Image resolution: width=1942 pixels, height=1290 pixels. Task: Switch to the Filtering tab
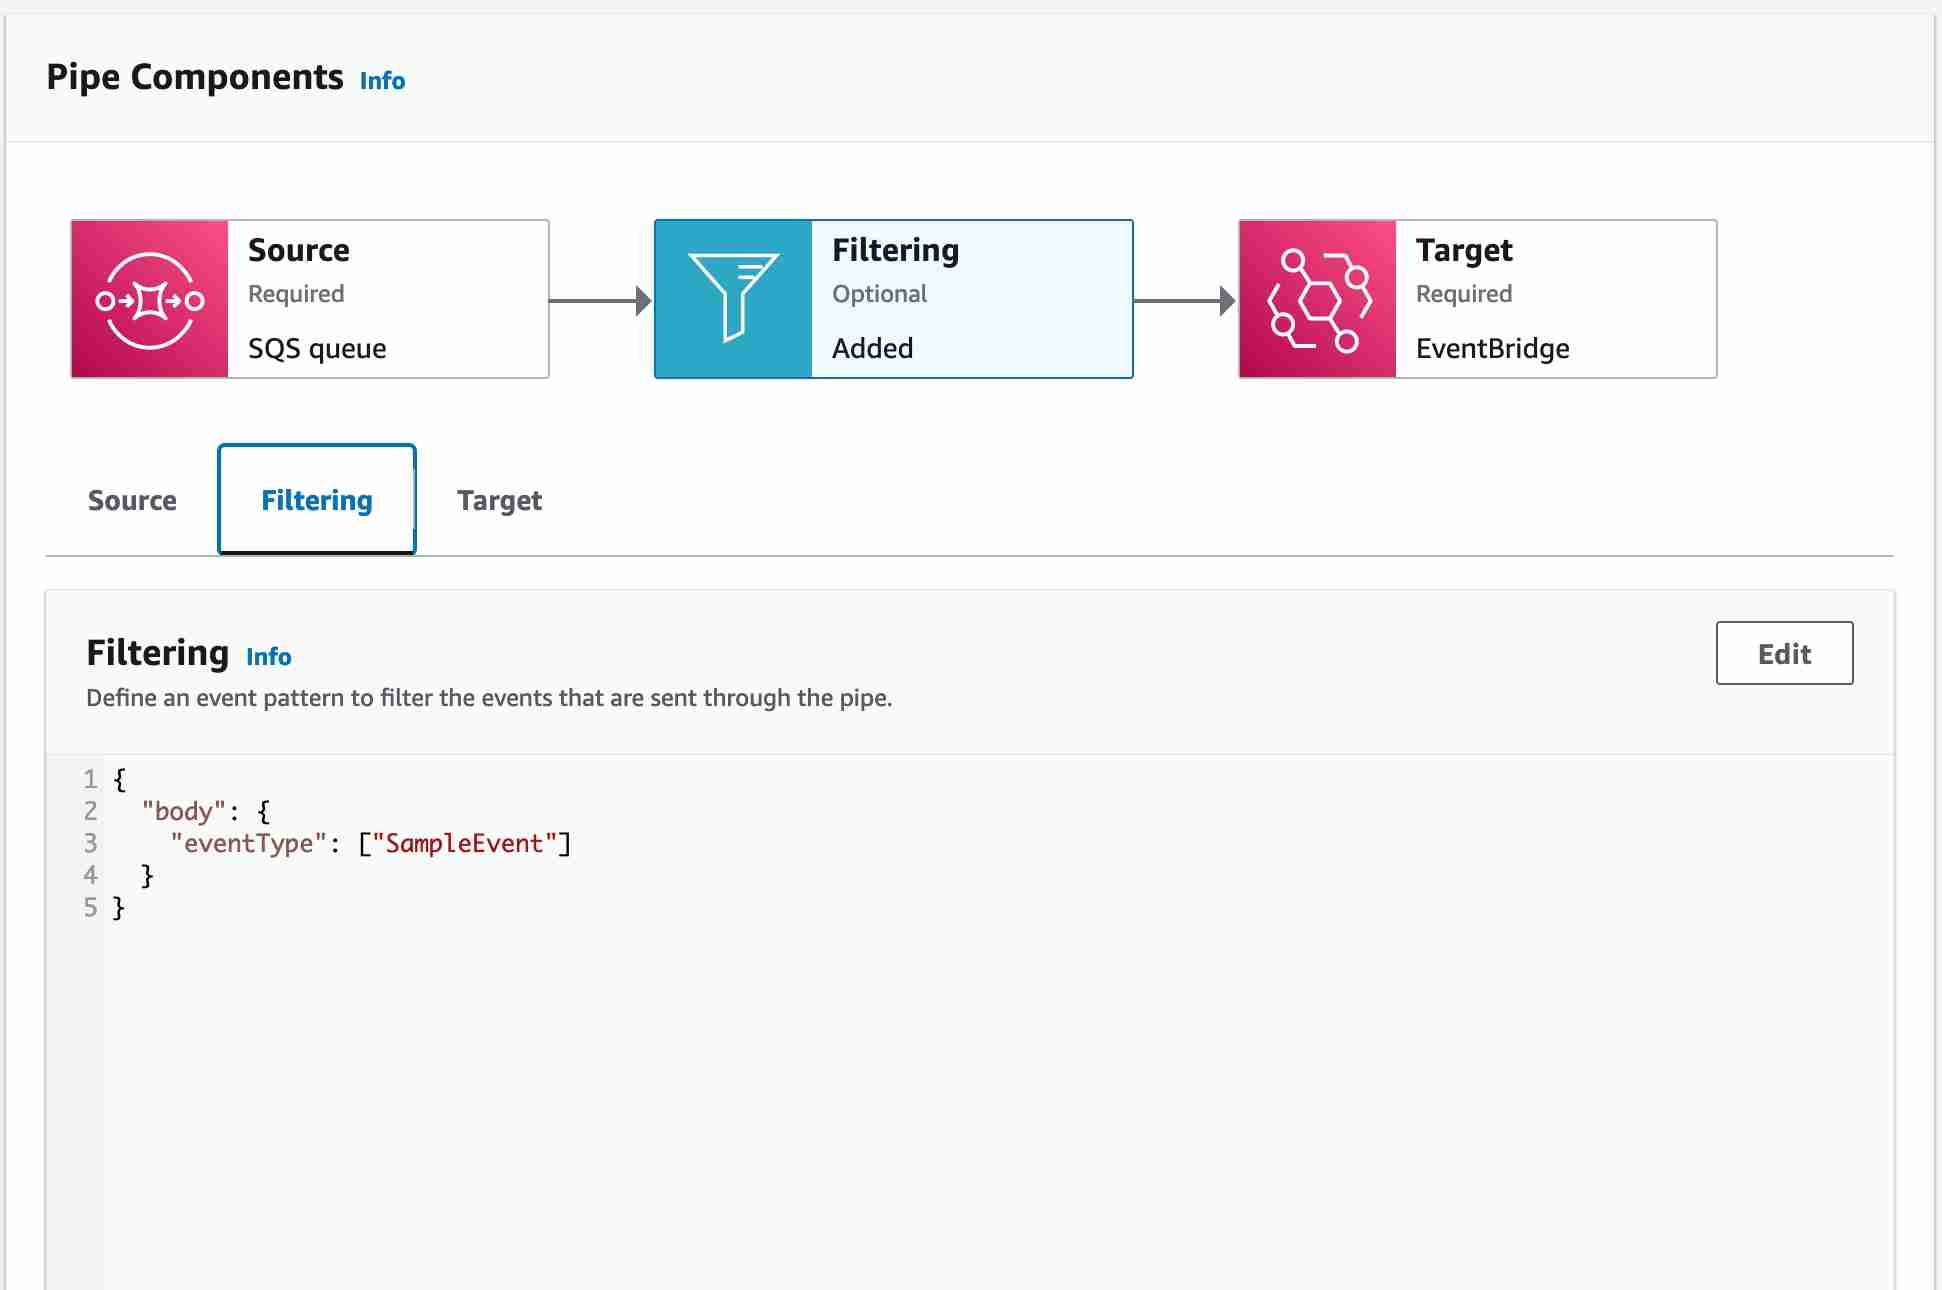tap(316, 500)
